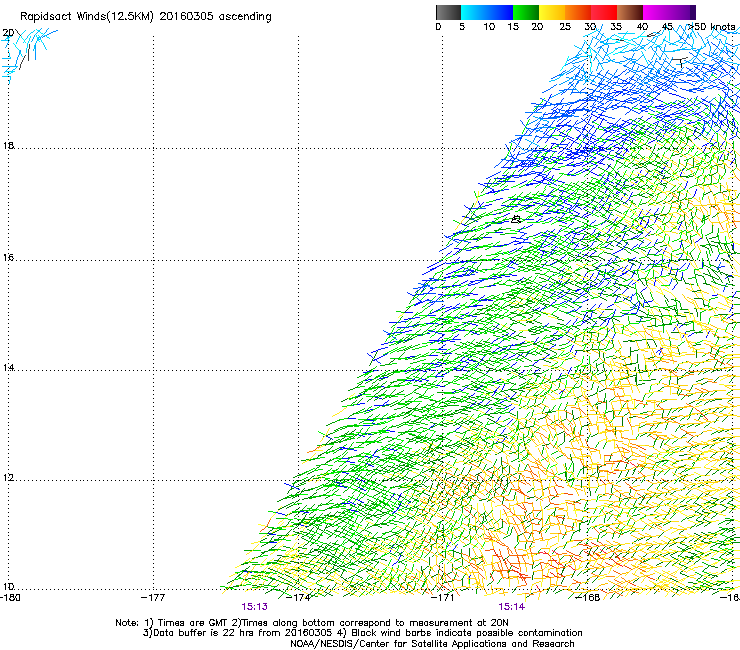Screen dimensions: 740x650
Task: Click the longitude label -168
Action: (588, 598)
